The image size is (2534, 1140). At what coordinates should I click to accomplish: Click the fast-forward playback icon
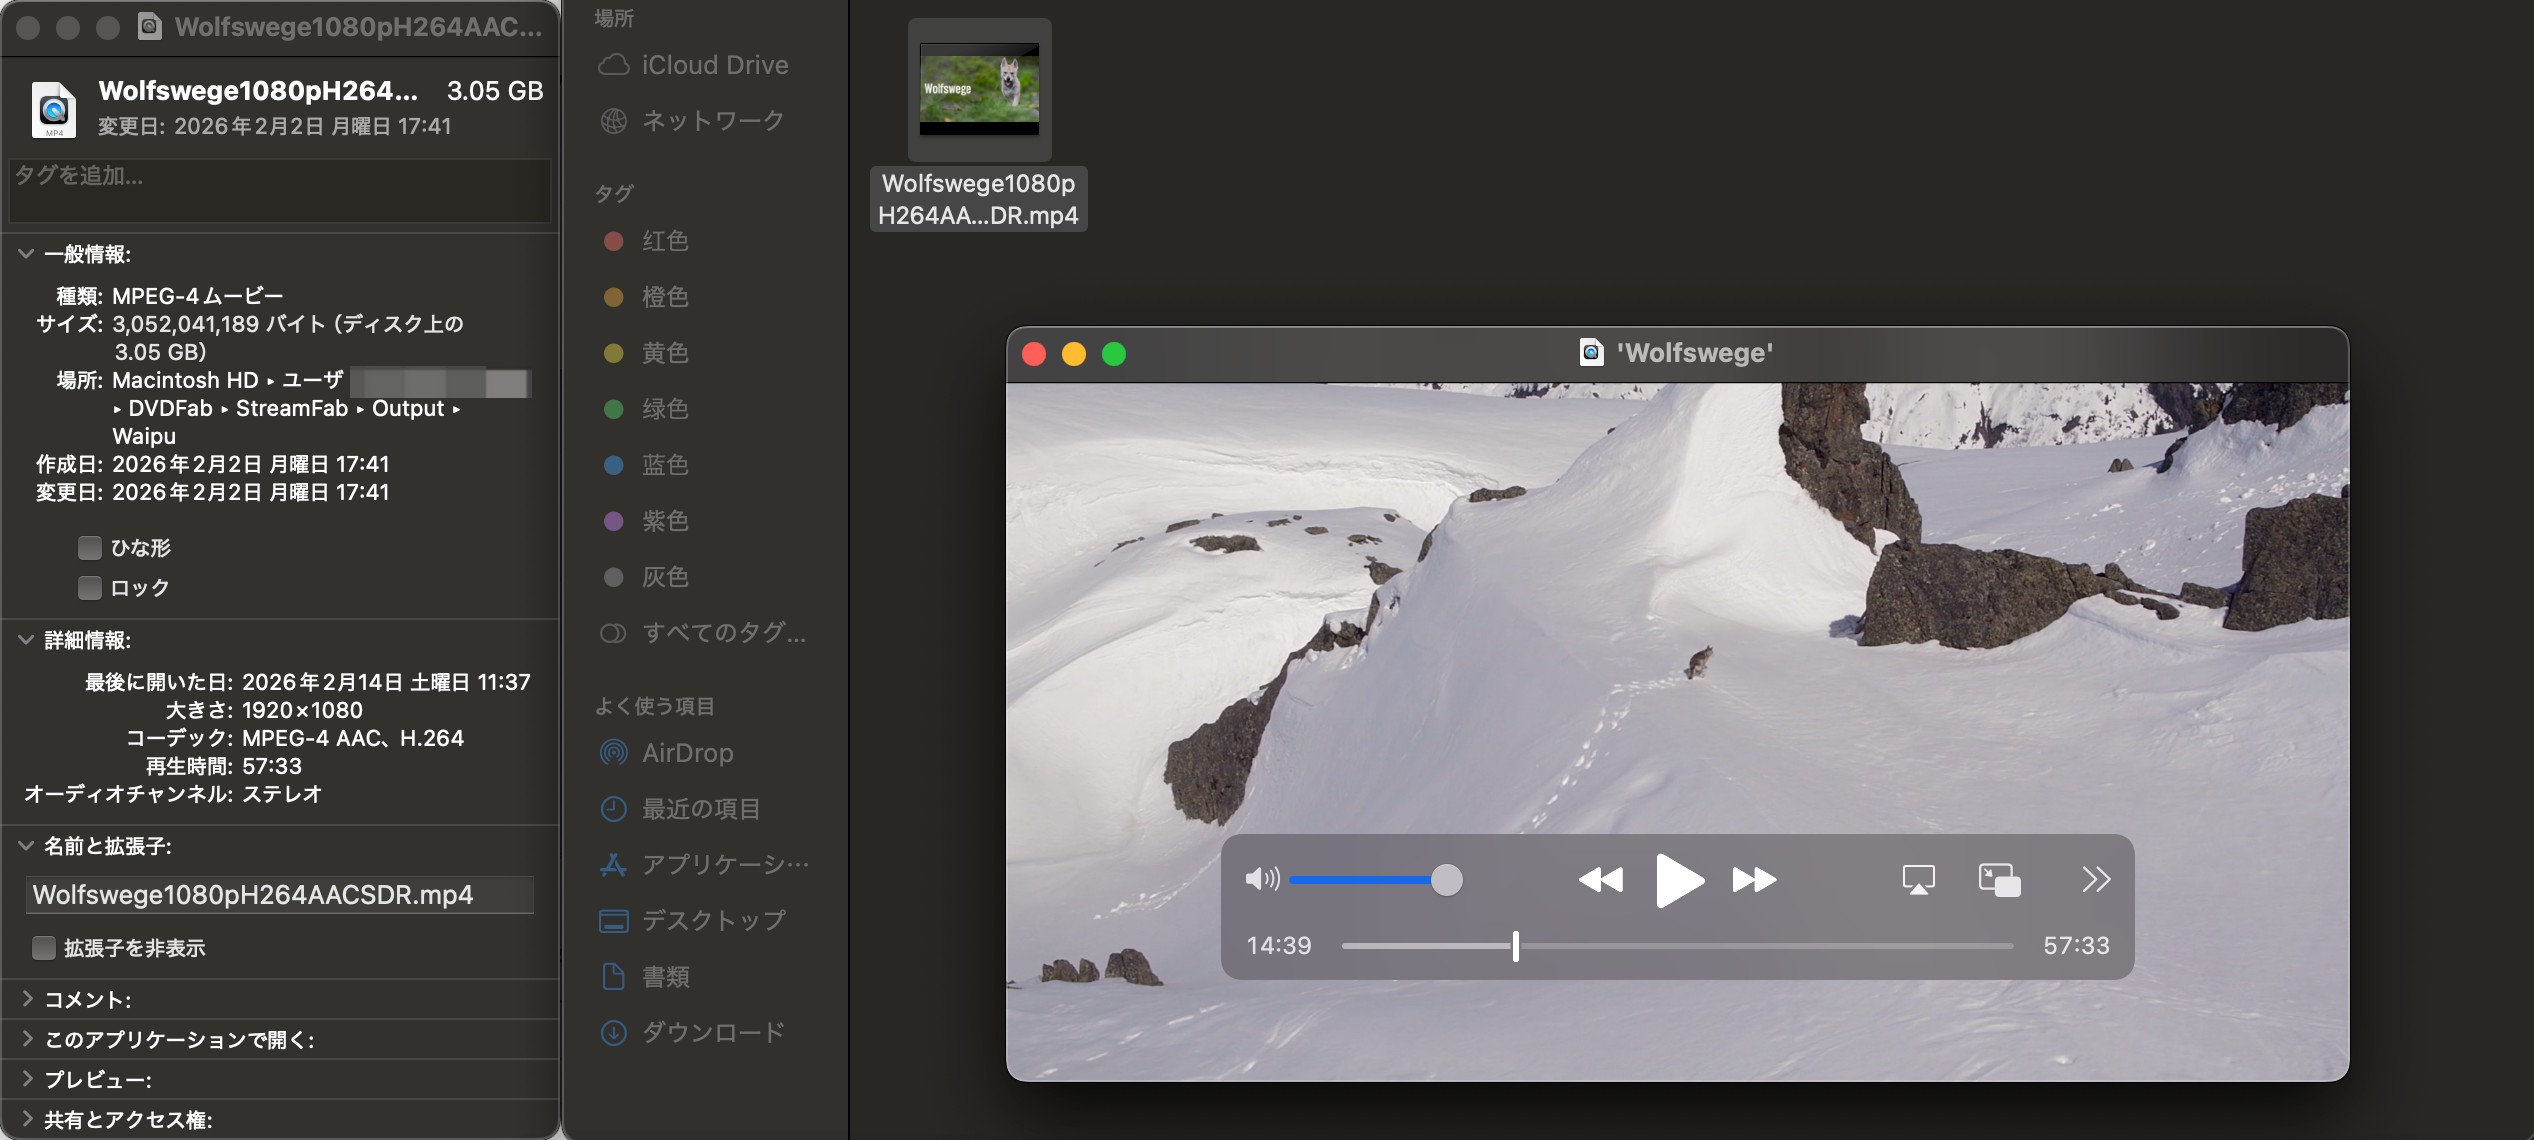(1754, 880)
